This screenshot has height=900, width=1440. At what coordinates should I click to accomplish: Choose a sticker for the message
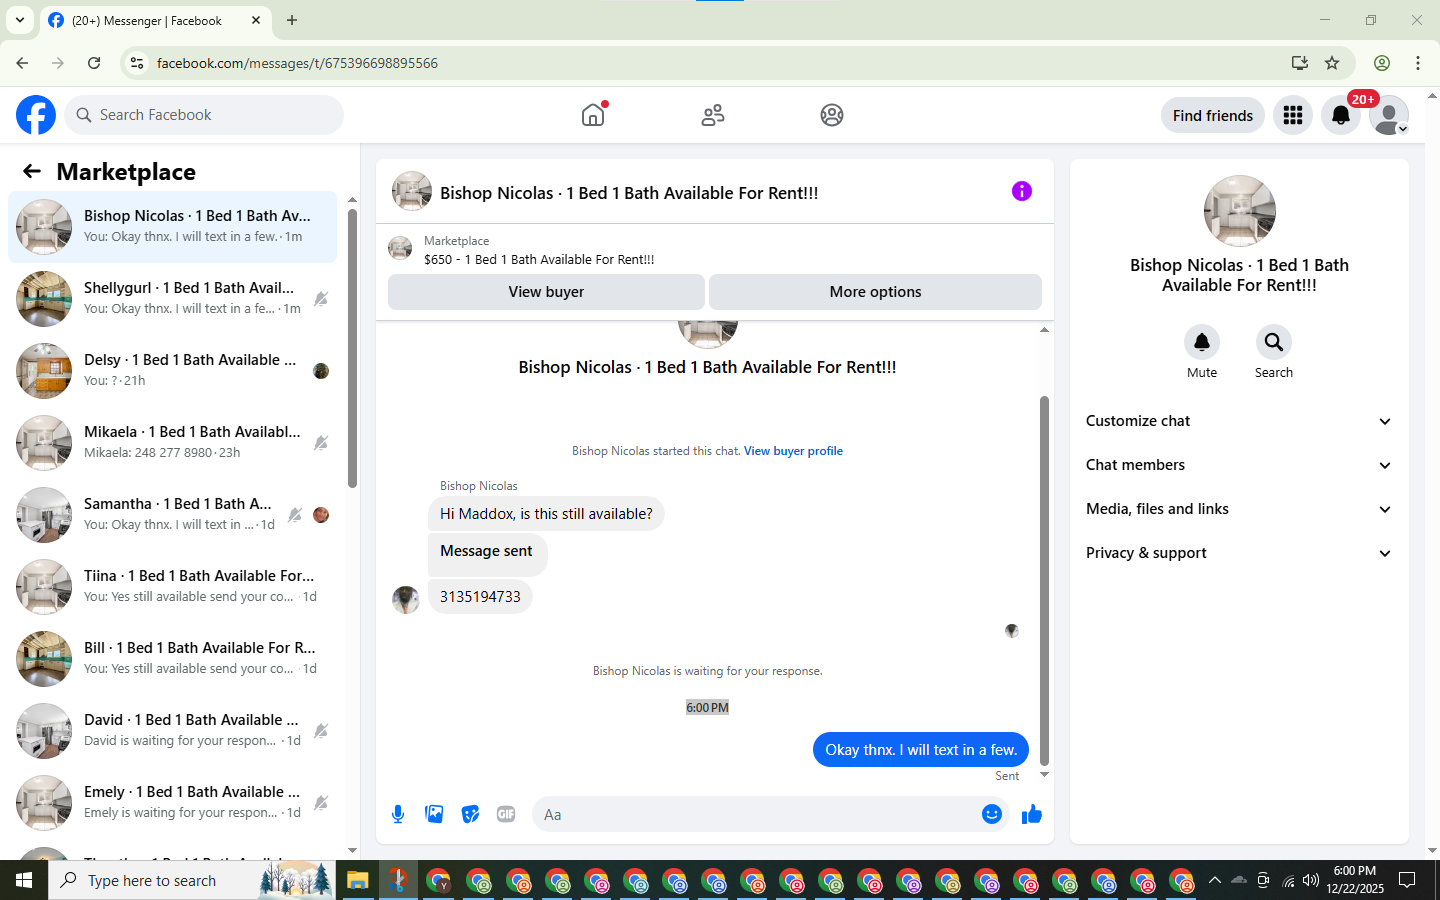click(x=470, y=814)
